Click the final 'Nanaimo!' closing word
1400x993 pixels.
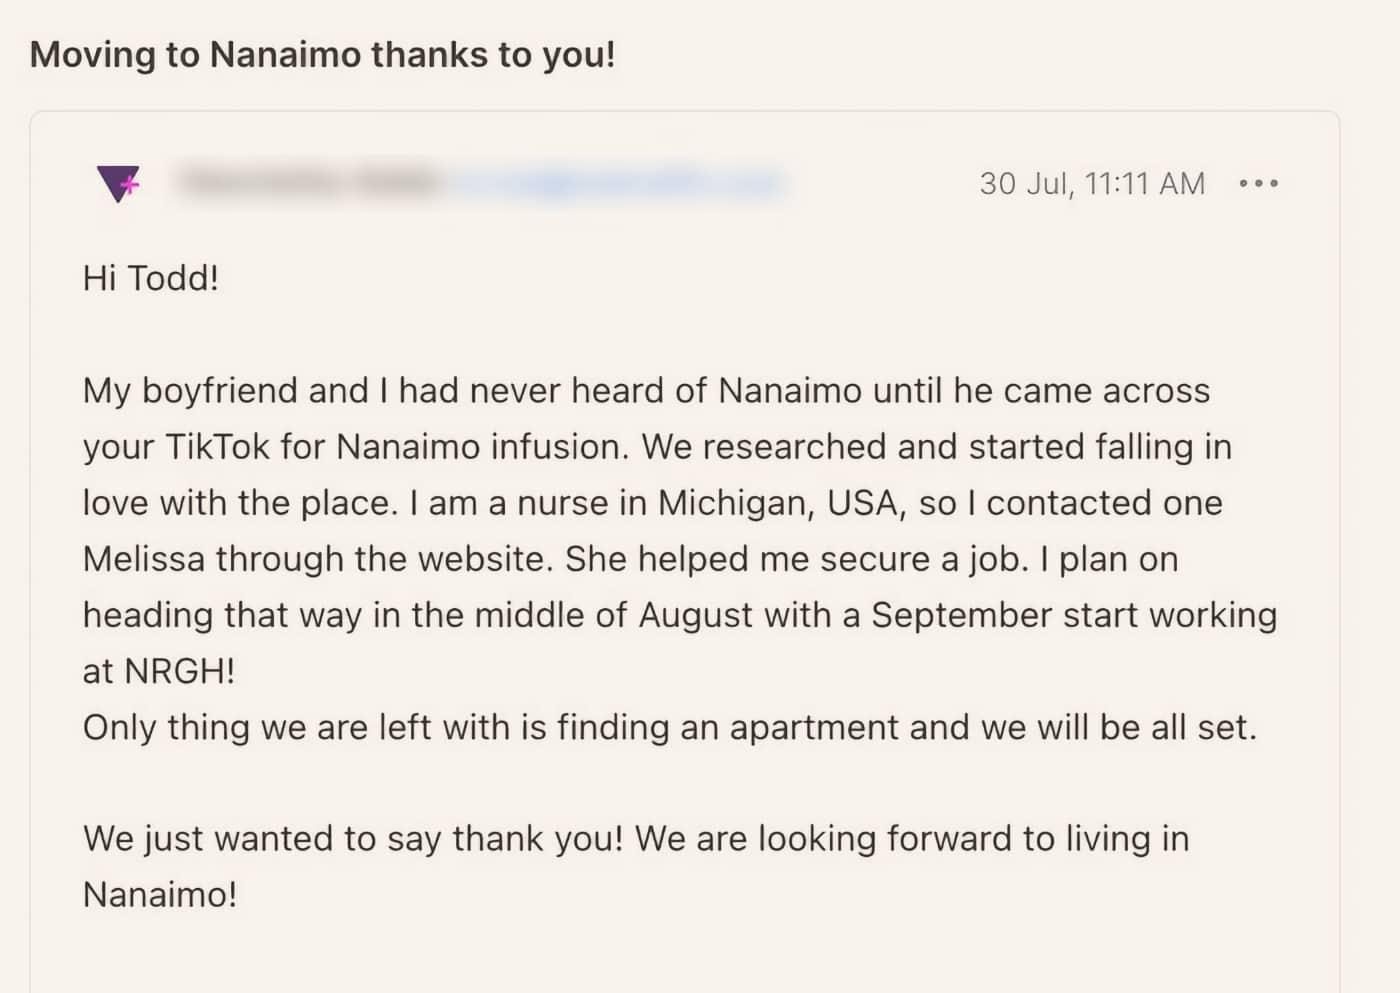[160, 894]
